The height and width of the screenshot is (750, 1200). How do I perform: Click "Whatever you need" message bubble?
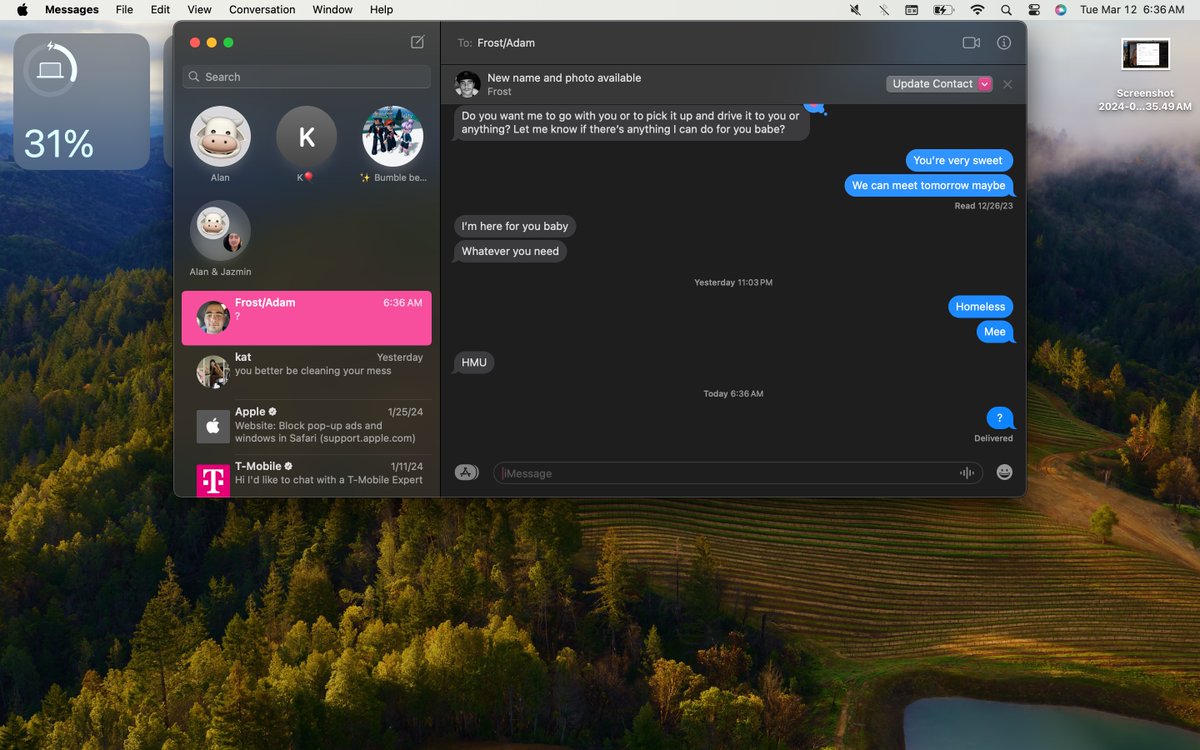510,251
